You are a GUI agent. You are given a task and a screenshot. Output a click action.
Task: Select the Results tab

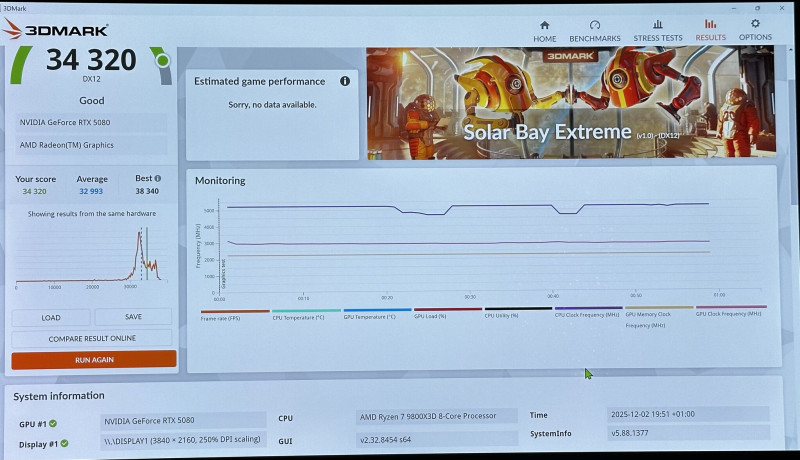[710, 31]
